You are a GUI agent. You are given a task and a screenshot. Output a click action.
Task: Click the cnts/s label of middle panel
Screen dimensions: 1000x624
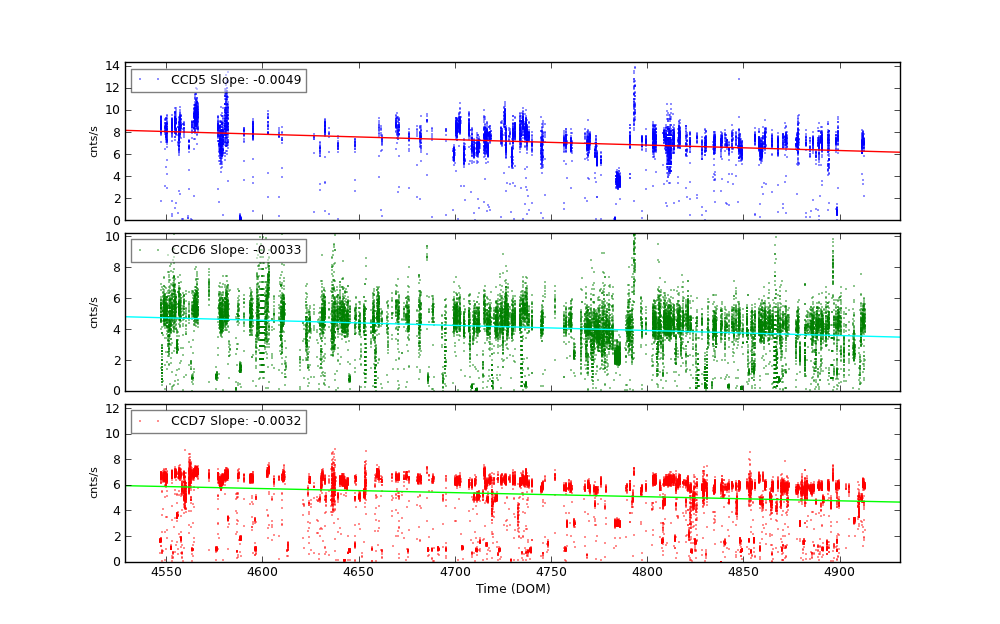tap(94, 312)
